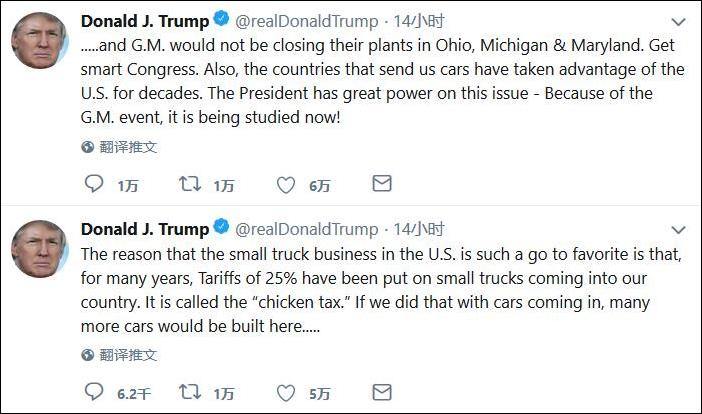Retweet the G.M. plants tweet
The image size is (702, 414).
pyautogui.click(x=188, y=184)
